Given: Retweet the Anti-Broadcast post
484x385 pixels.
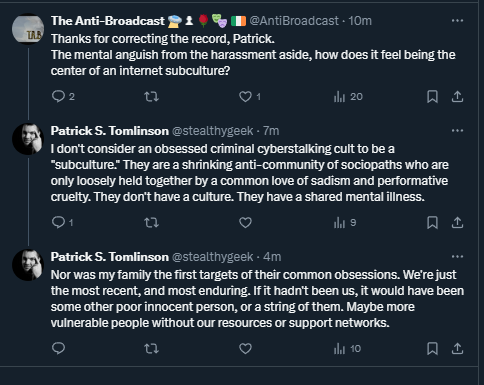Looking at the screenshot, I should pyautogui.click(x=151, y=97).
